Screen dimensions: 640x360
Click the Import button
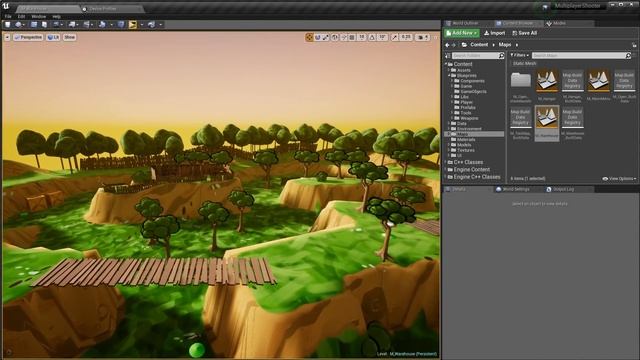click(495, 33)
